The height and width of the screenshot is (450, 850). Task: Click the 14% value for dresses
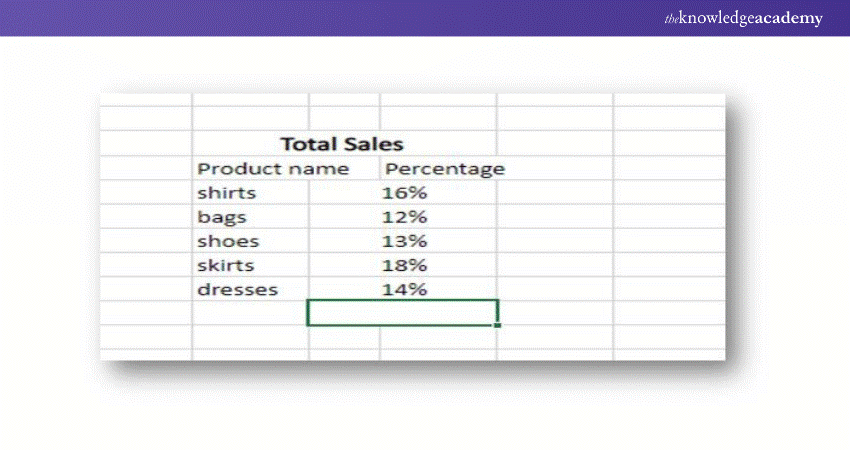405,289
